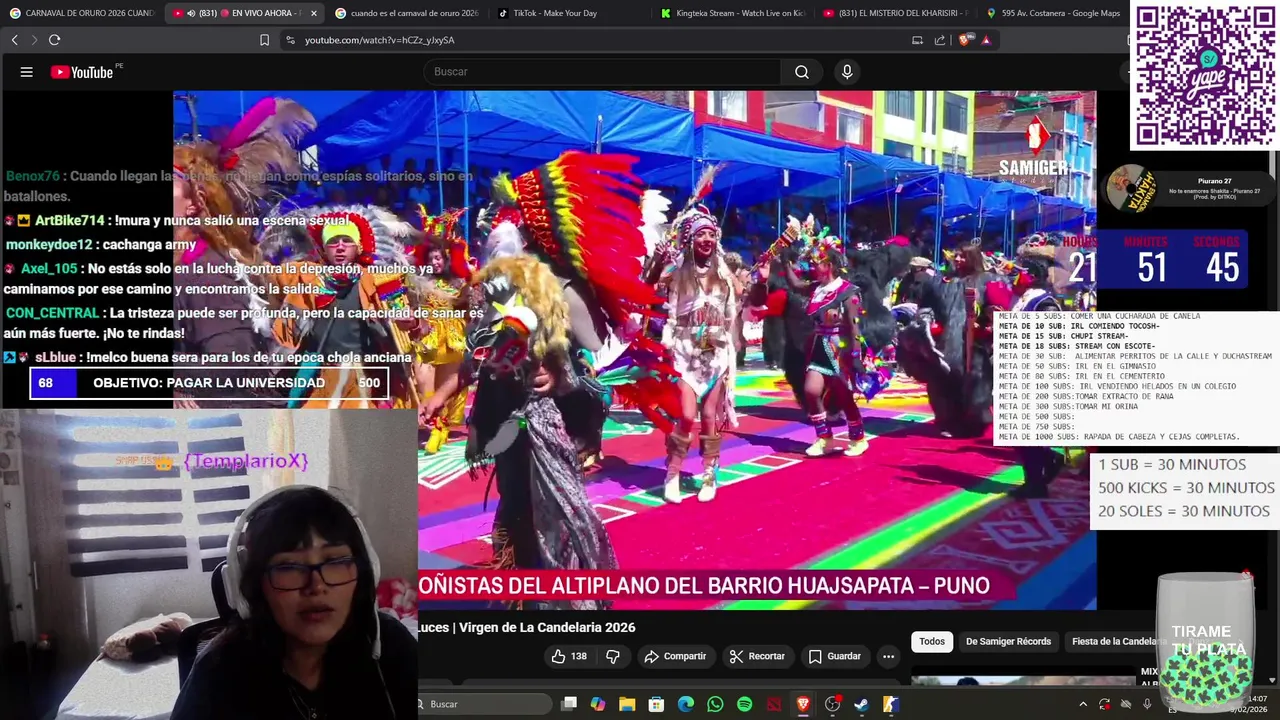Open File Explorer from the taskbar
1280x720 pixels.
point(627,704)
